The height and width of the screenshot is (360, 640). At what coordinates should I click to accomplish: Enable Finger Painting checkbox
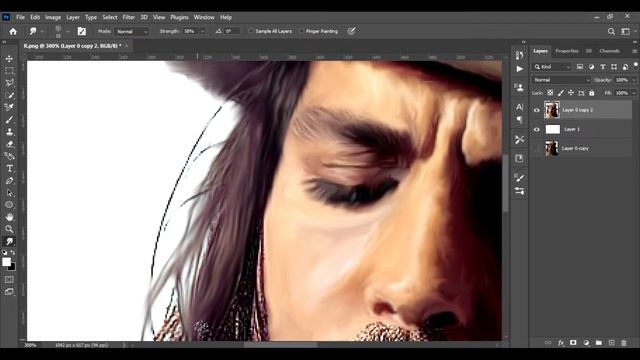(302, 31)
